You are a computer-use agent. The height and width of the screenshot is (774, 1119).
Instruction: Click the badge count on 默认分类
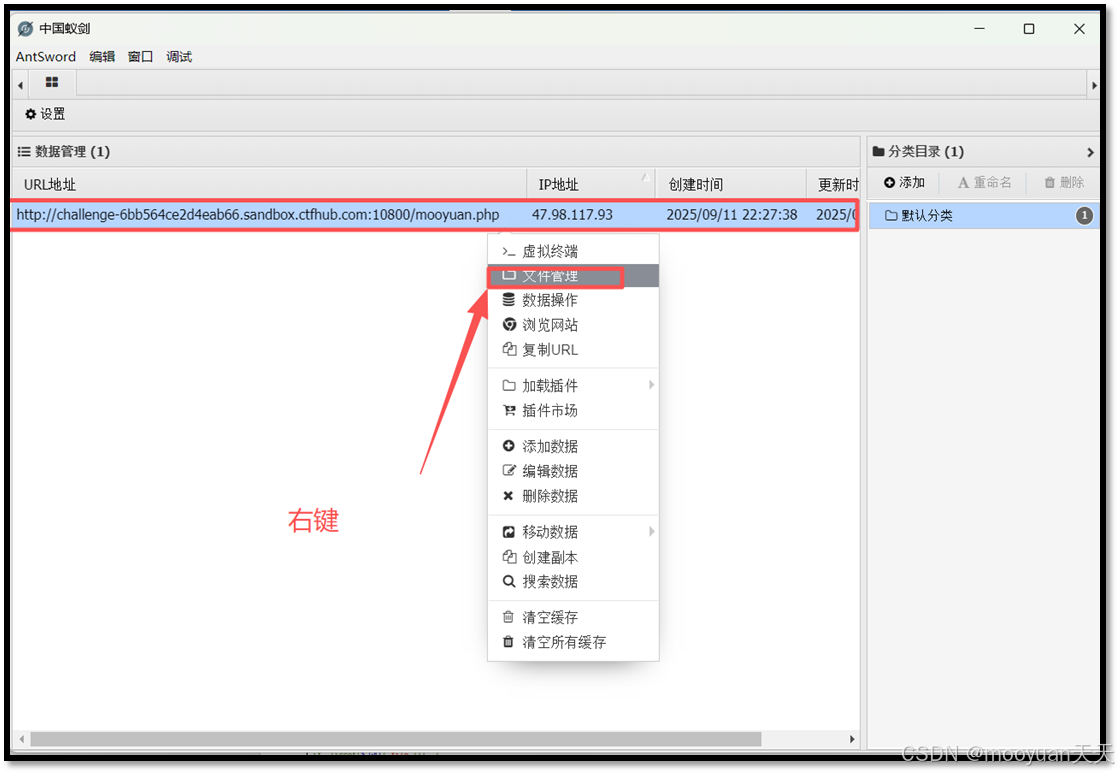tap(1084, 215)
